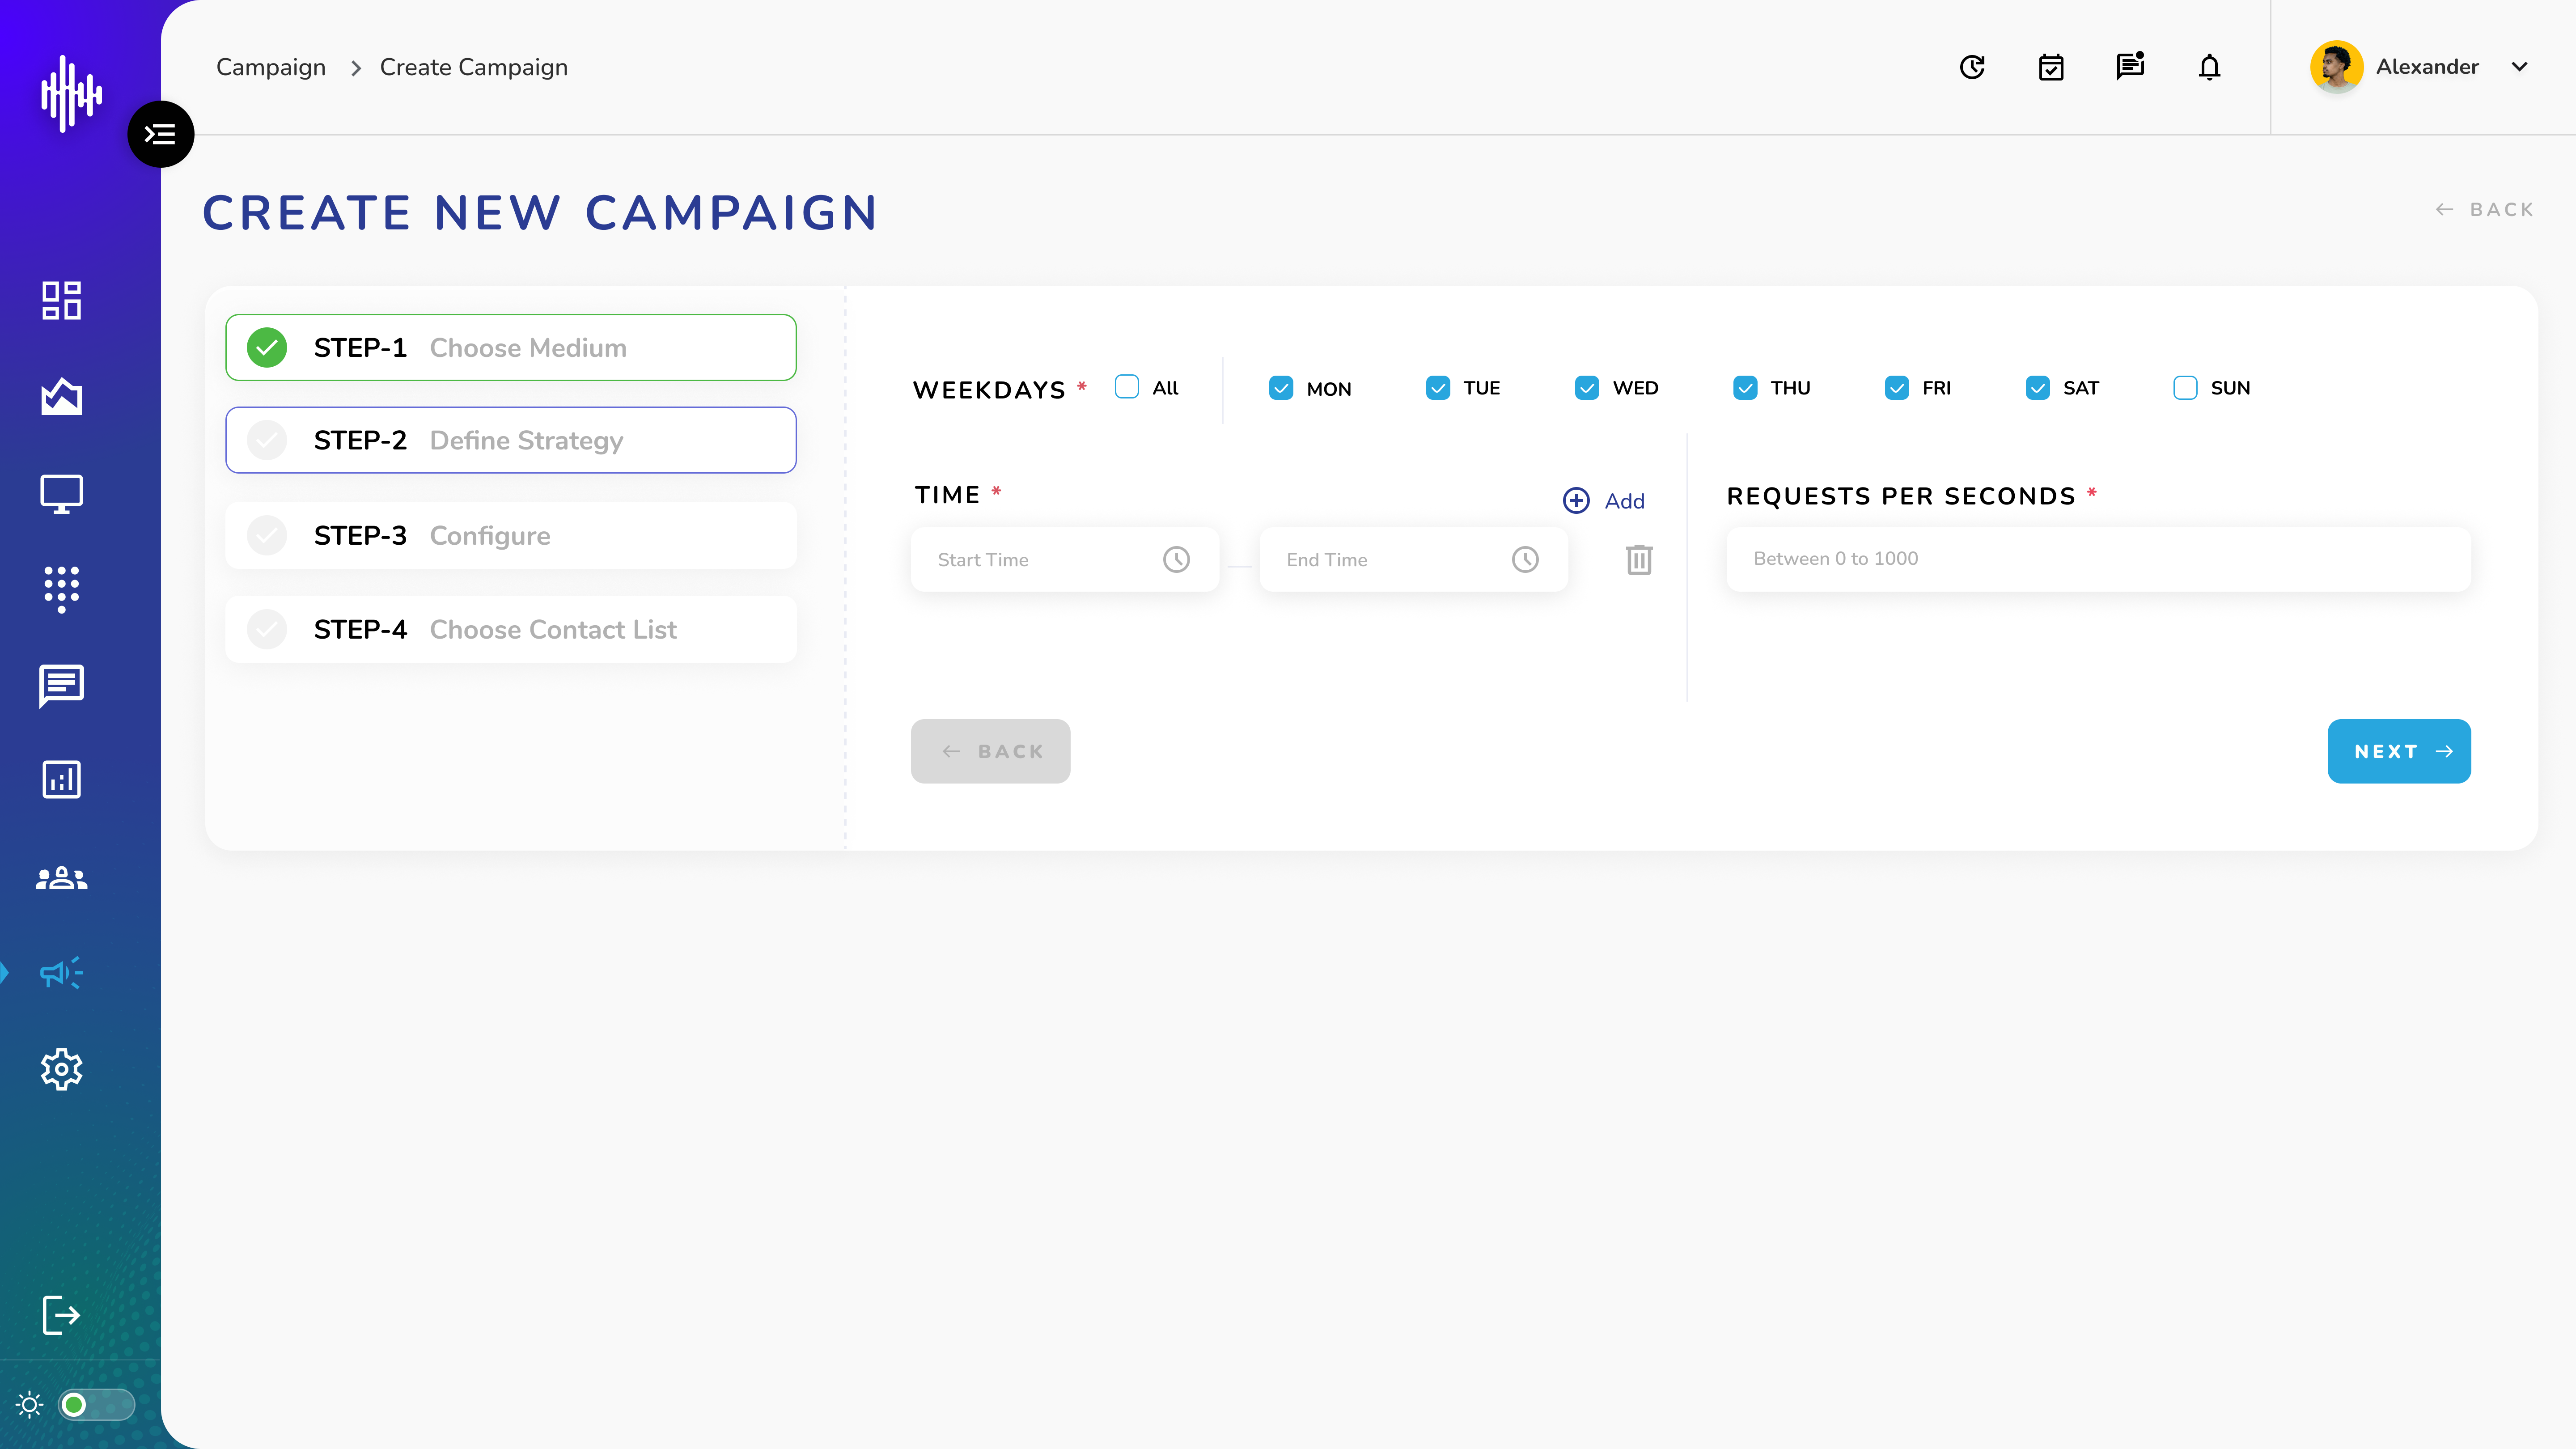Screen dimensions: 2576x1449
Task: Toggle the dark mode theme switch
Action: point(96,1405)
